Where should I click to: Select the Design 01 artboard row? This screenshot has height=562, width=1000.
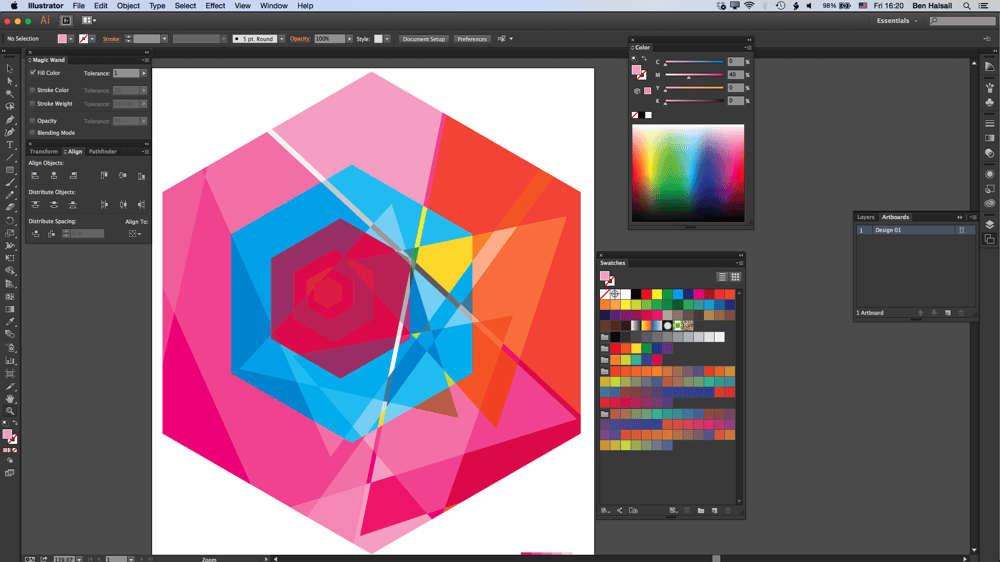point(915,230)
